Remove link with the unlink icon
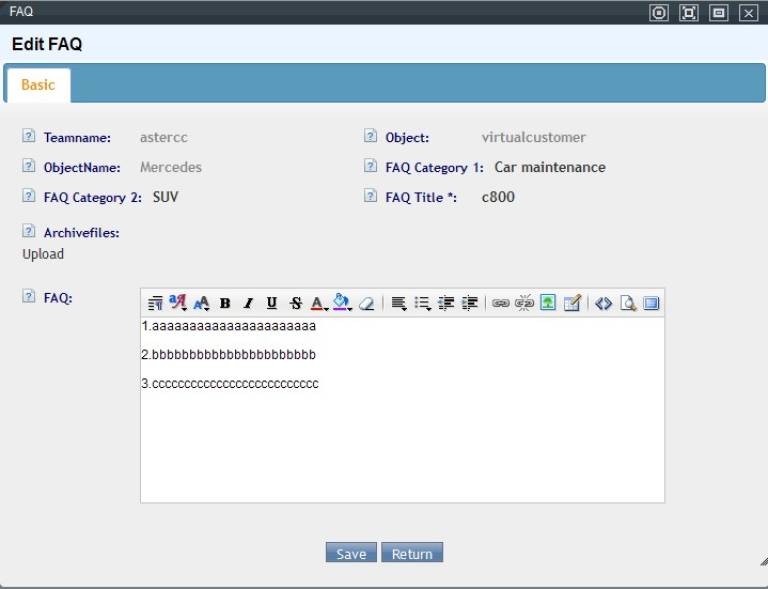 [x=524, y=303]
